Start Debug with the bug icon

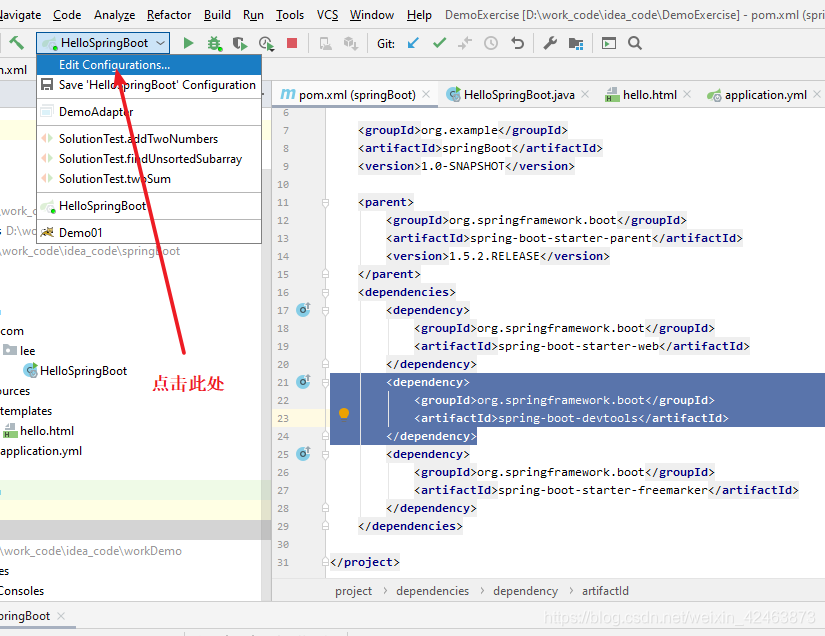tap(214, 43)
